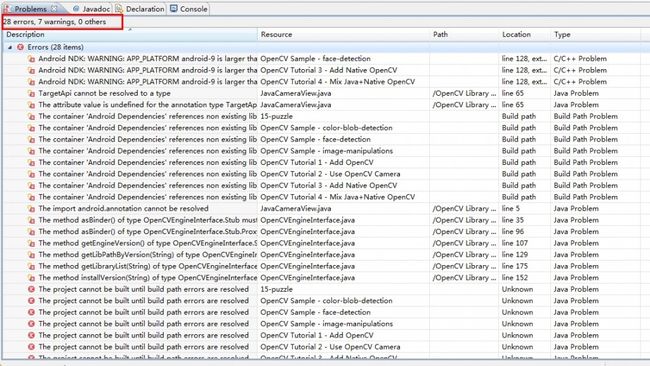Click error icon on installVersion(String) row

tap(31, 278)
